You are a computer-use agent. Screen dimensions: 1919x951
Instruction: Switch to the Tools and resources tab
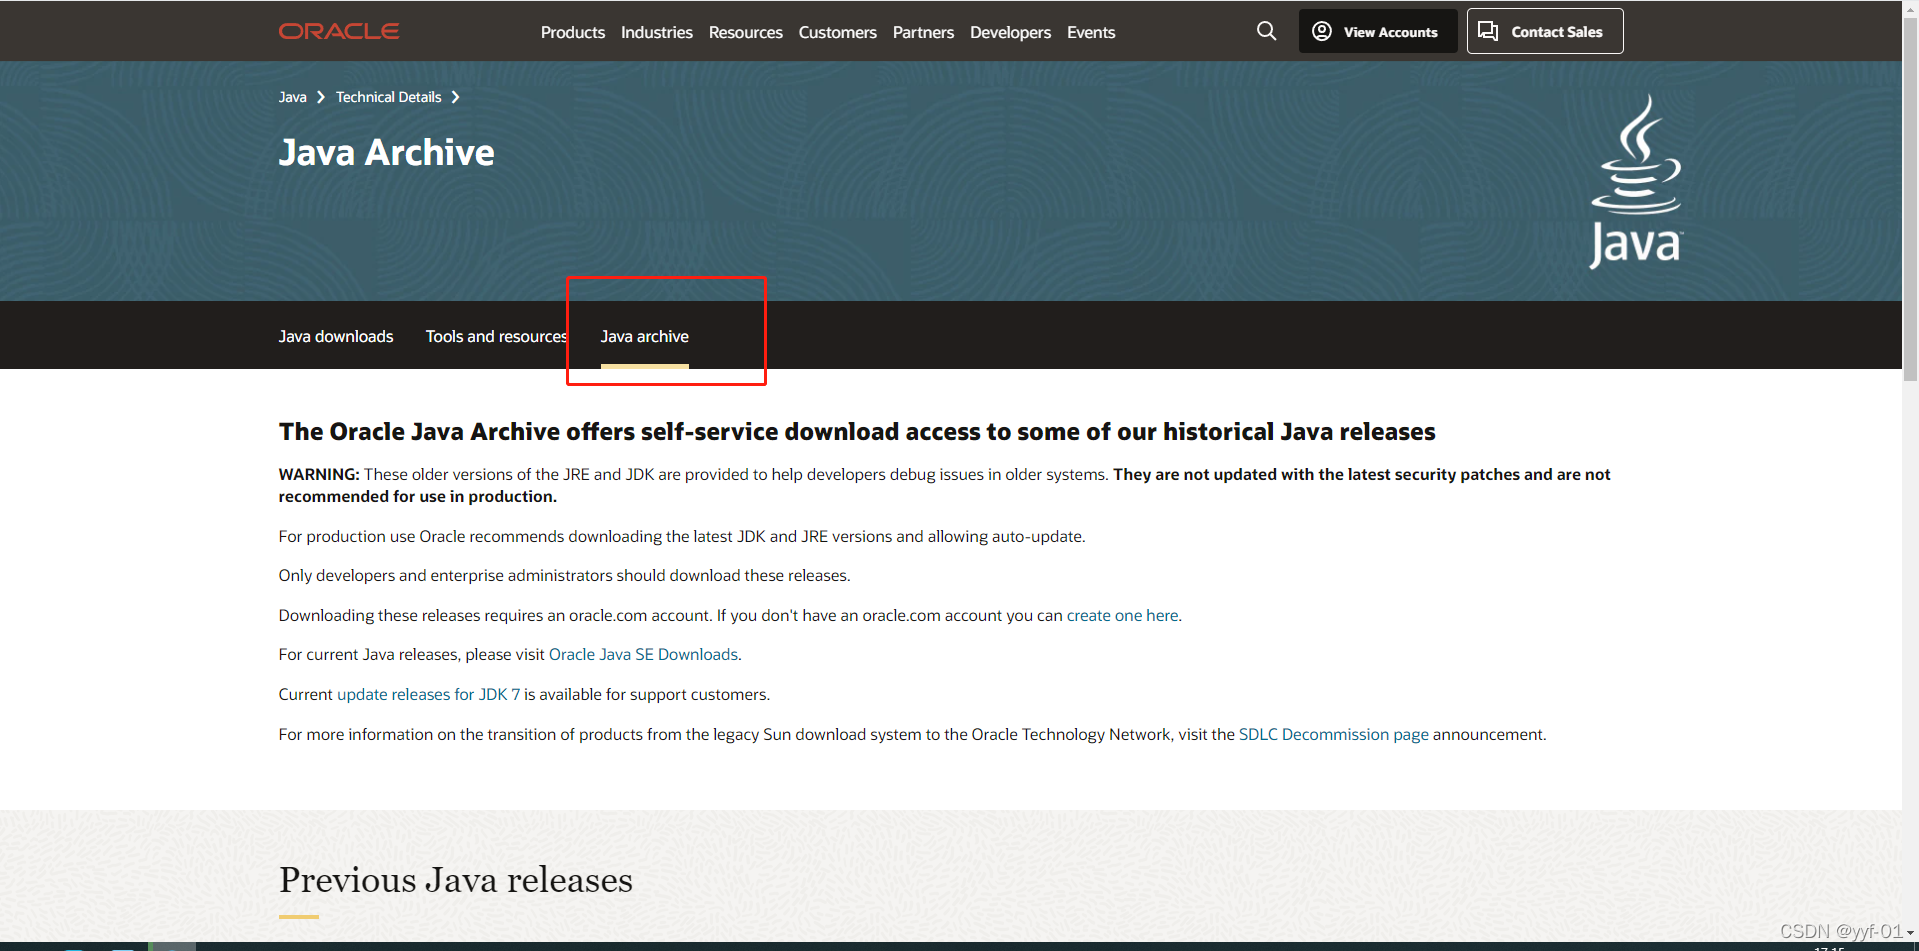[496, 336]
